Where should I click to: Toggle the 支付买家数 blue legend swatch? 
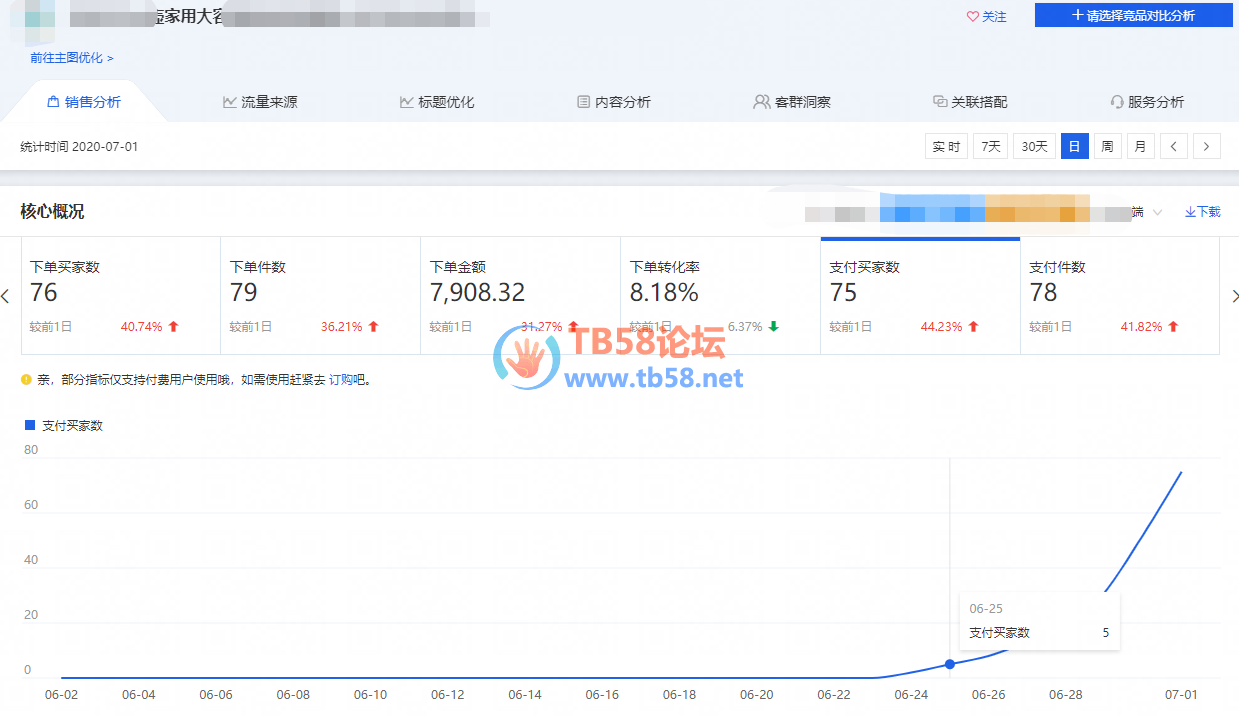[x=30, y=425]
